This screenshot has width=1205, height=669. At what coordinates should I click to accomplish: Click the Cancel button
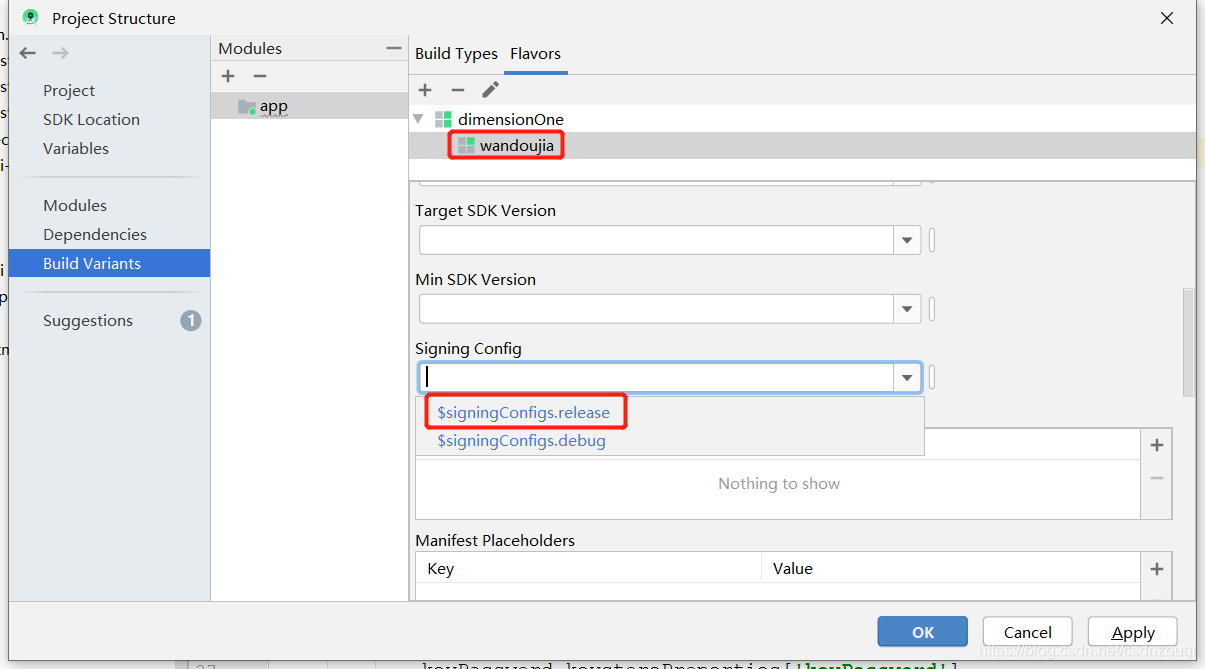pyautogui.click(x=1028, y=632)
